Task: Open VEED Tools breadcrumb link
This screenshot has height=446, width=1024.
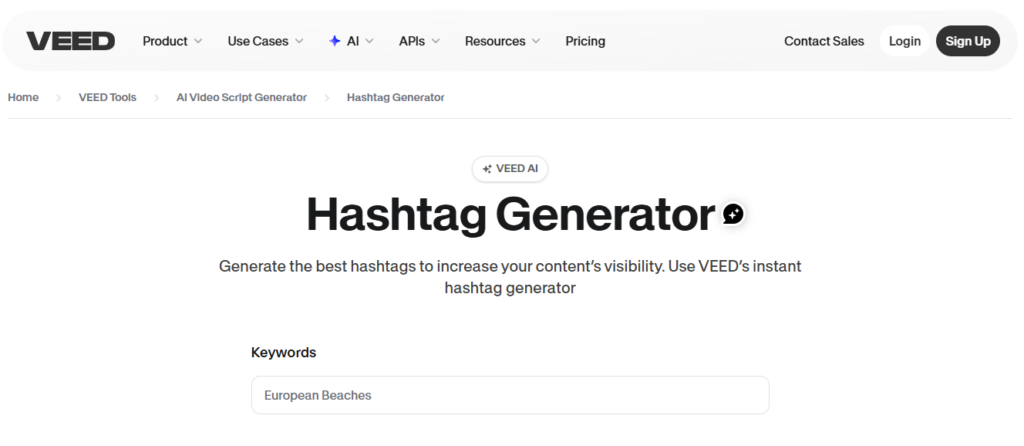Action: (x=107, y=98)
